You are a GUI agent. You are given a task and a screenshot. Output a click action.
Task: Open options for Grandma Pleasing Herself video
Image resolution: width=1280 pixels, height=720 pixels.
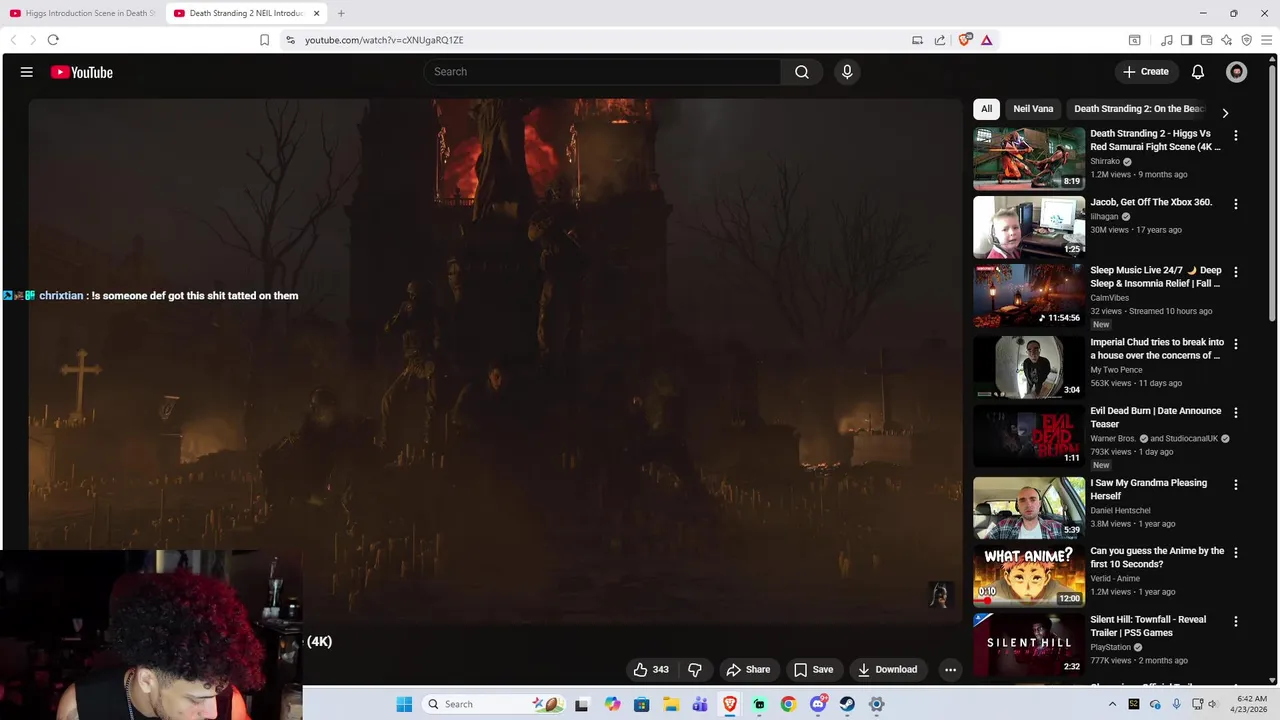(x=1236, y=484)
